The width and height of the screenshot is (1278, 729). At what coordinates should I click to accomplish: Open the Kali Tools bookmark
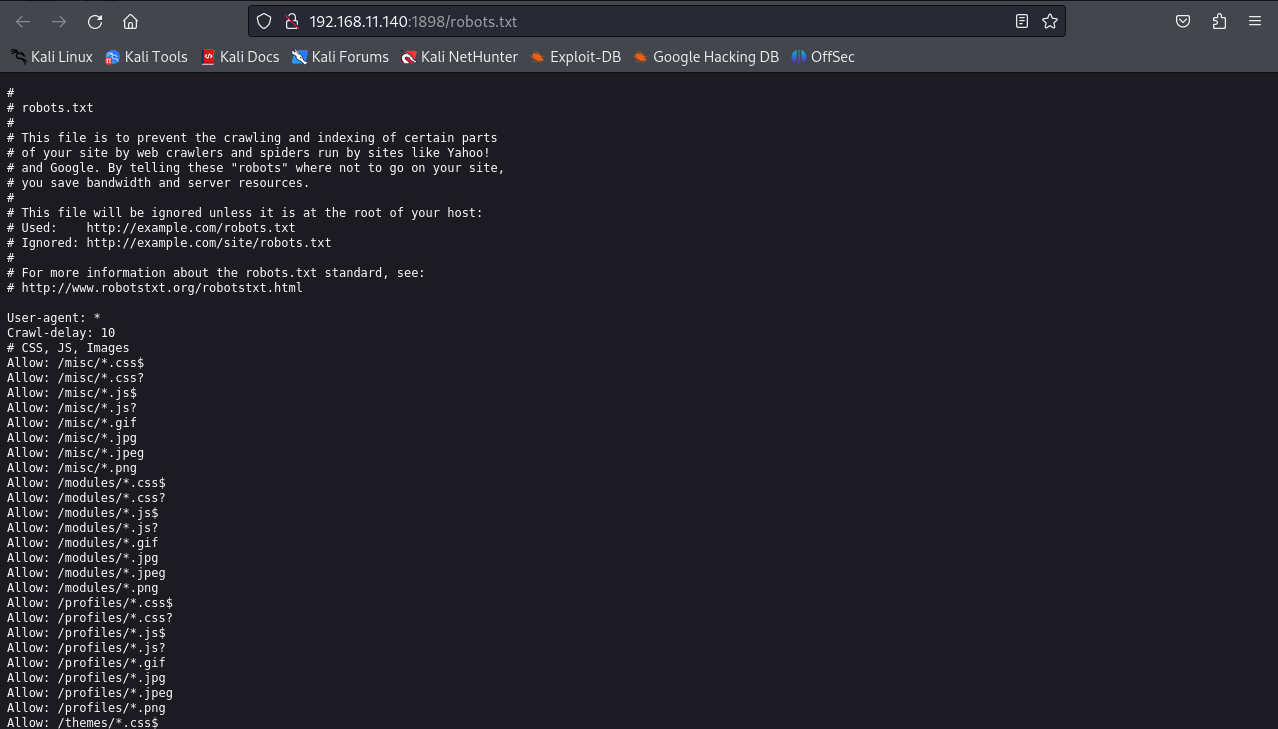pos(146,57)
